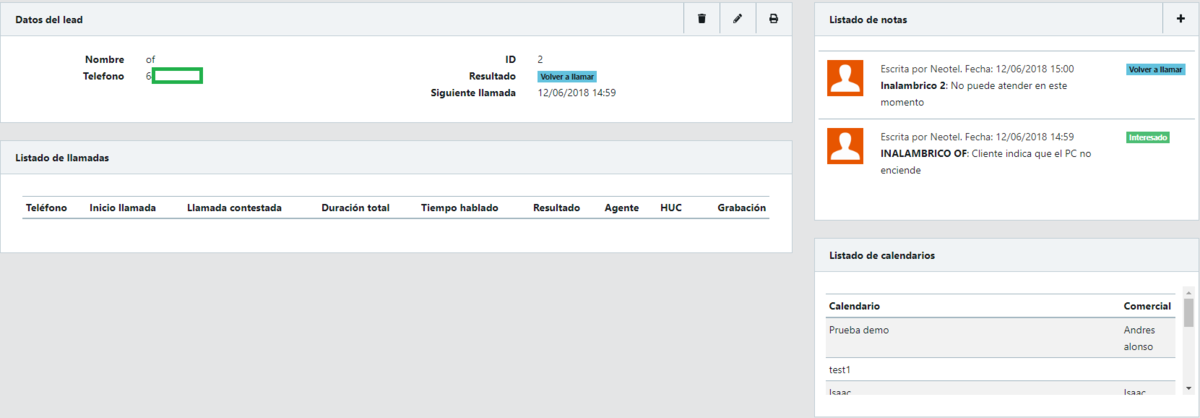The height and width of the screenshot is (418, 1200).
Task: Click the calendar list scrollbar thumb
Action: pos(1188,313)
